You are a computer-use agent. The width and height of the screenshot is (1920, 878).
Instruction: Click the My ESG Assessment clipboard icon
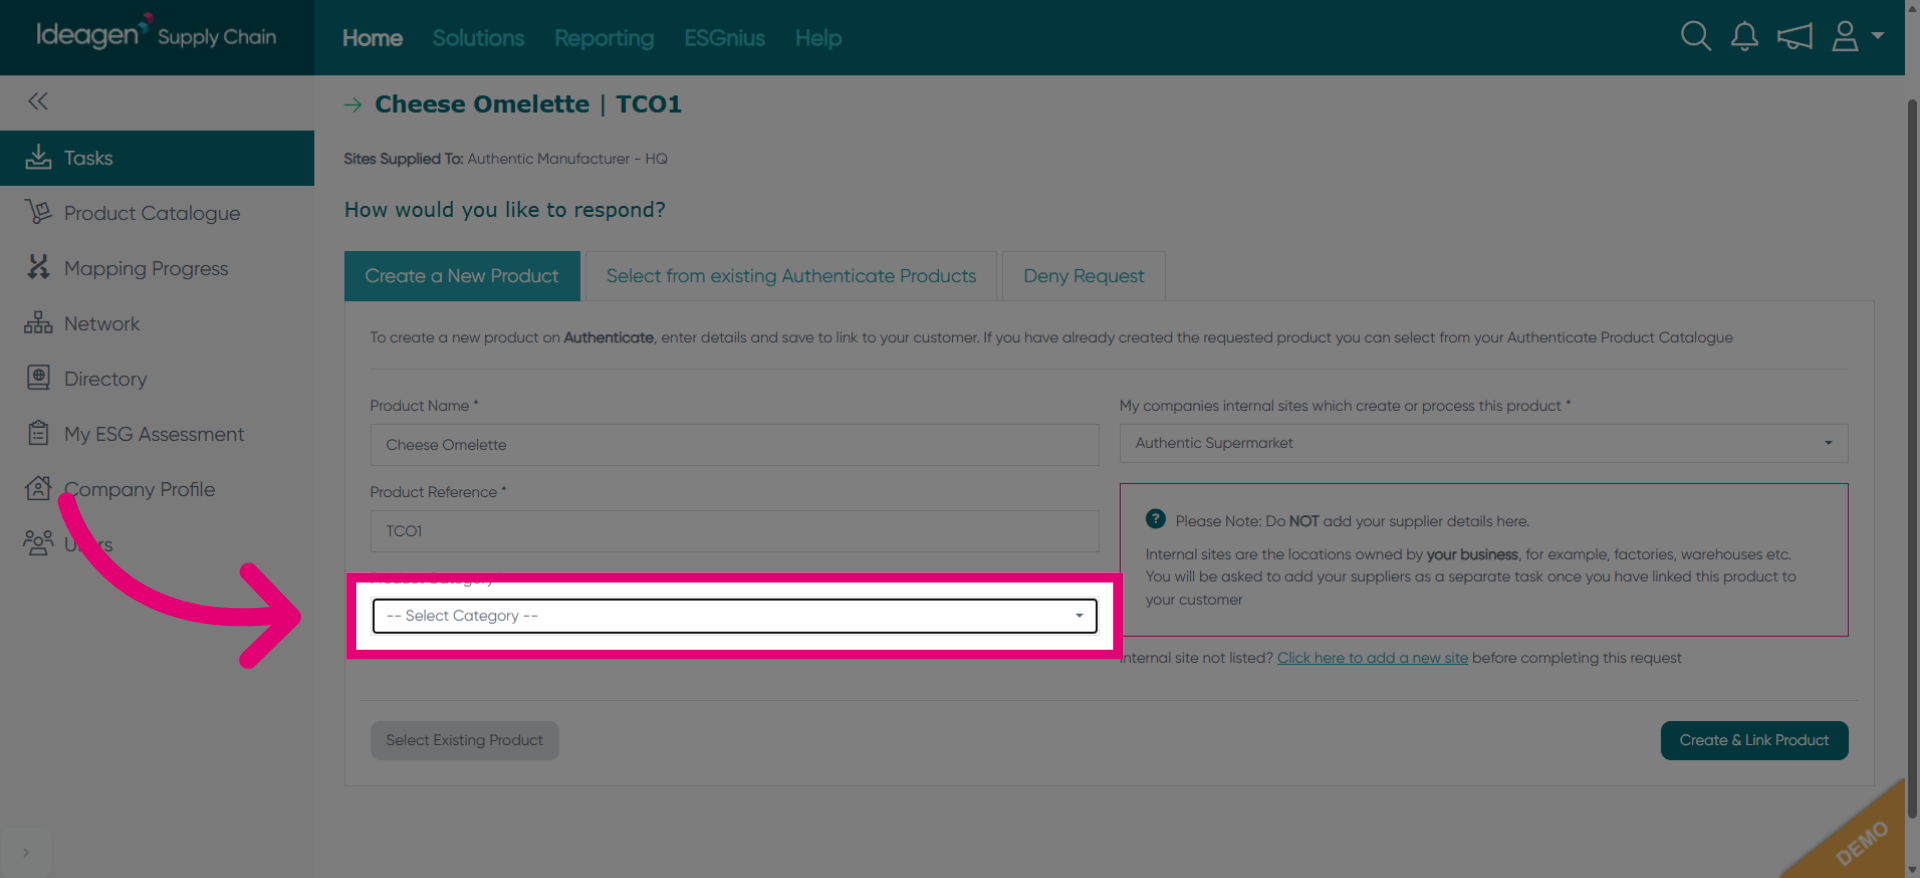(38, 433)
